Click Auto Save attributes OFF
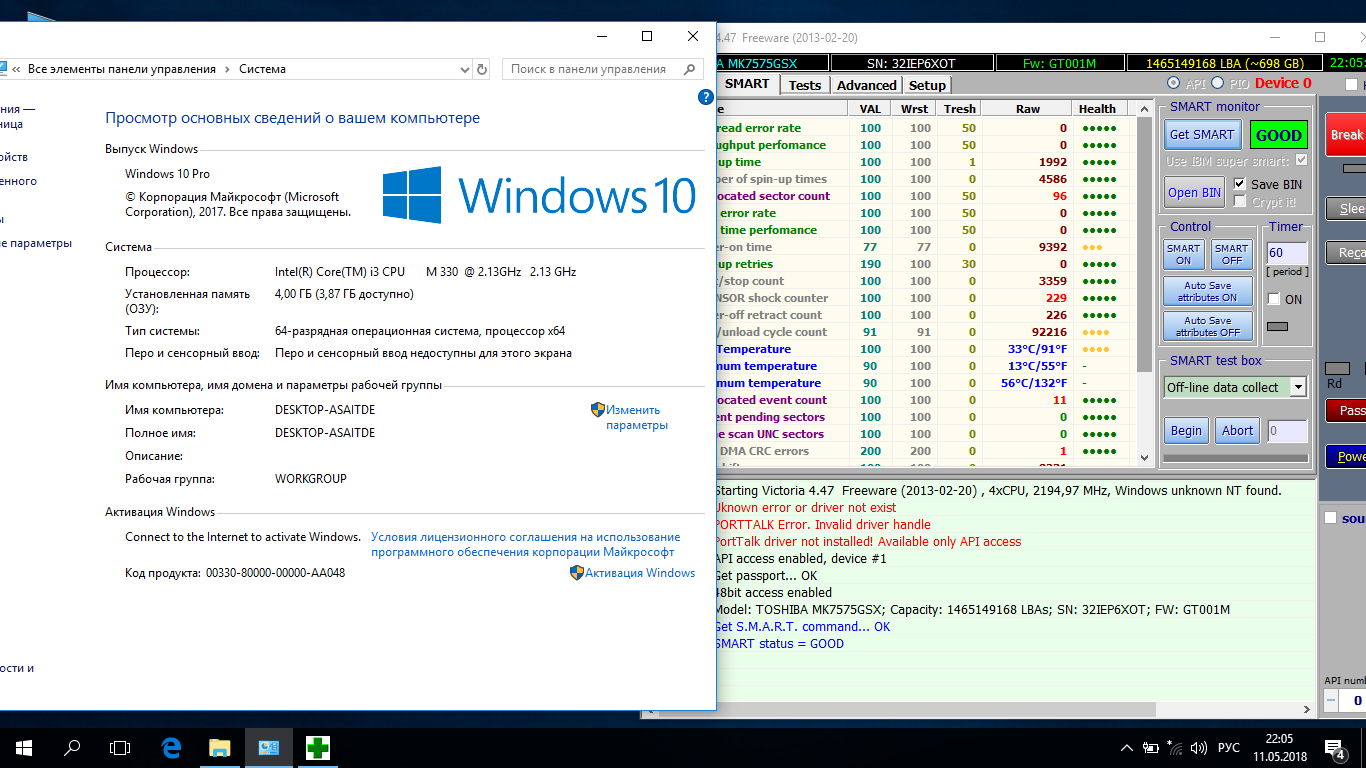 (1207, 326)
